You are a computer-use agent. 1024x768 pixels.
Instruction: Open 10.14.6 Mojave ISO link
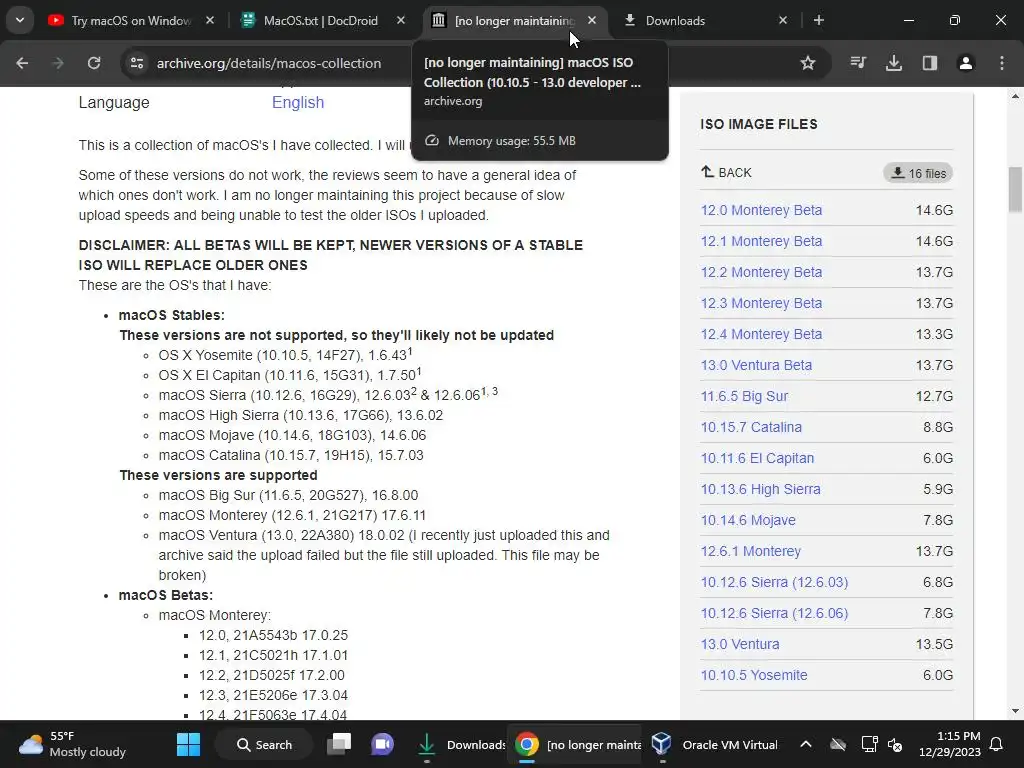point(748,520)
